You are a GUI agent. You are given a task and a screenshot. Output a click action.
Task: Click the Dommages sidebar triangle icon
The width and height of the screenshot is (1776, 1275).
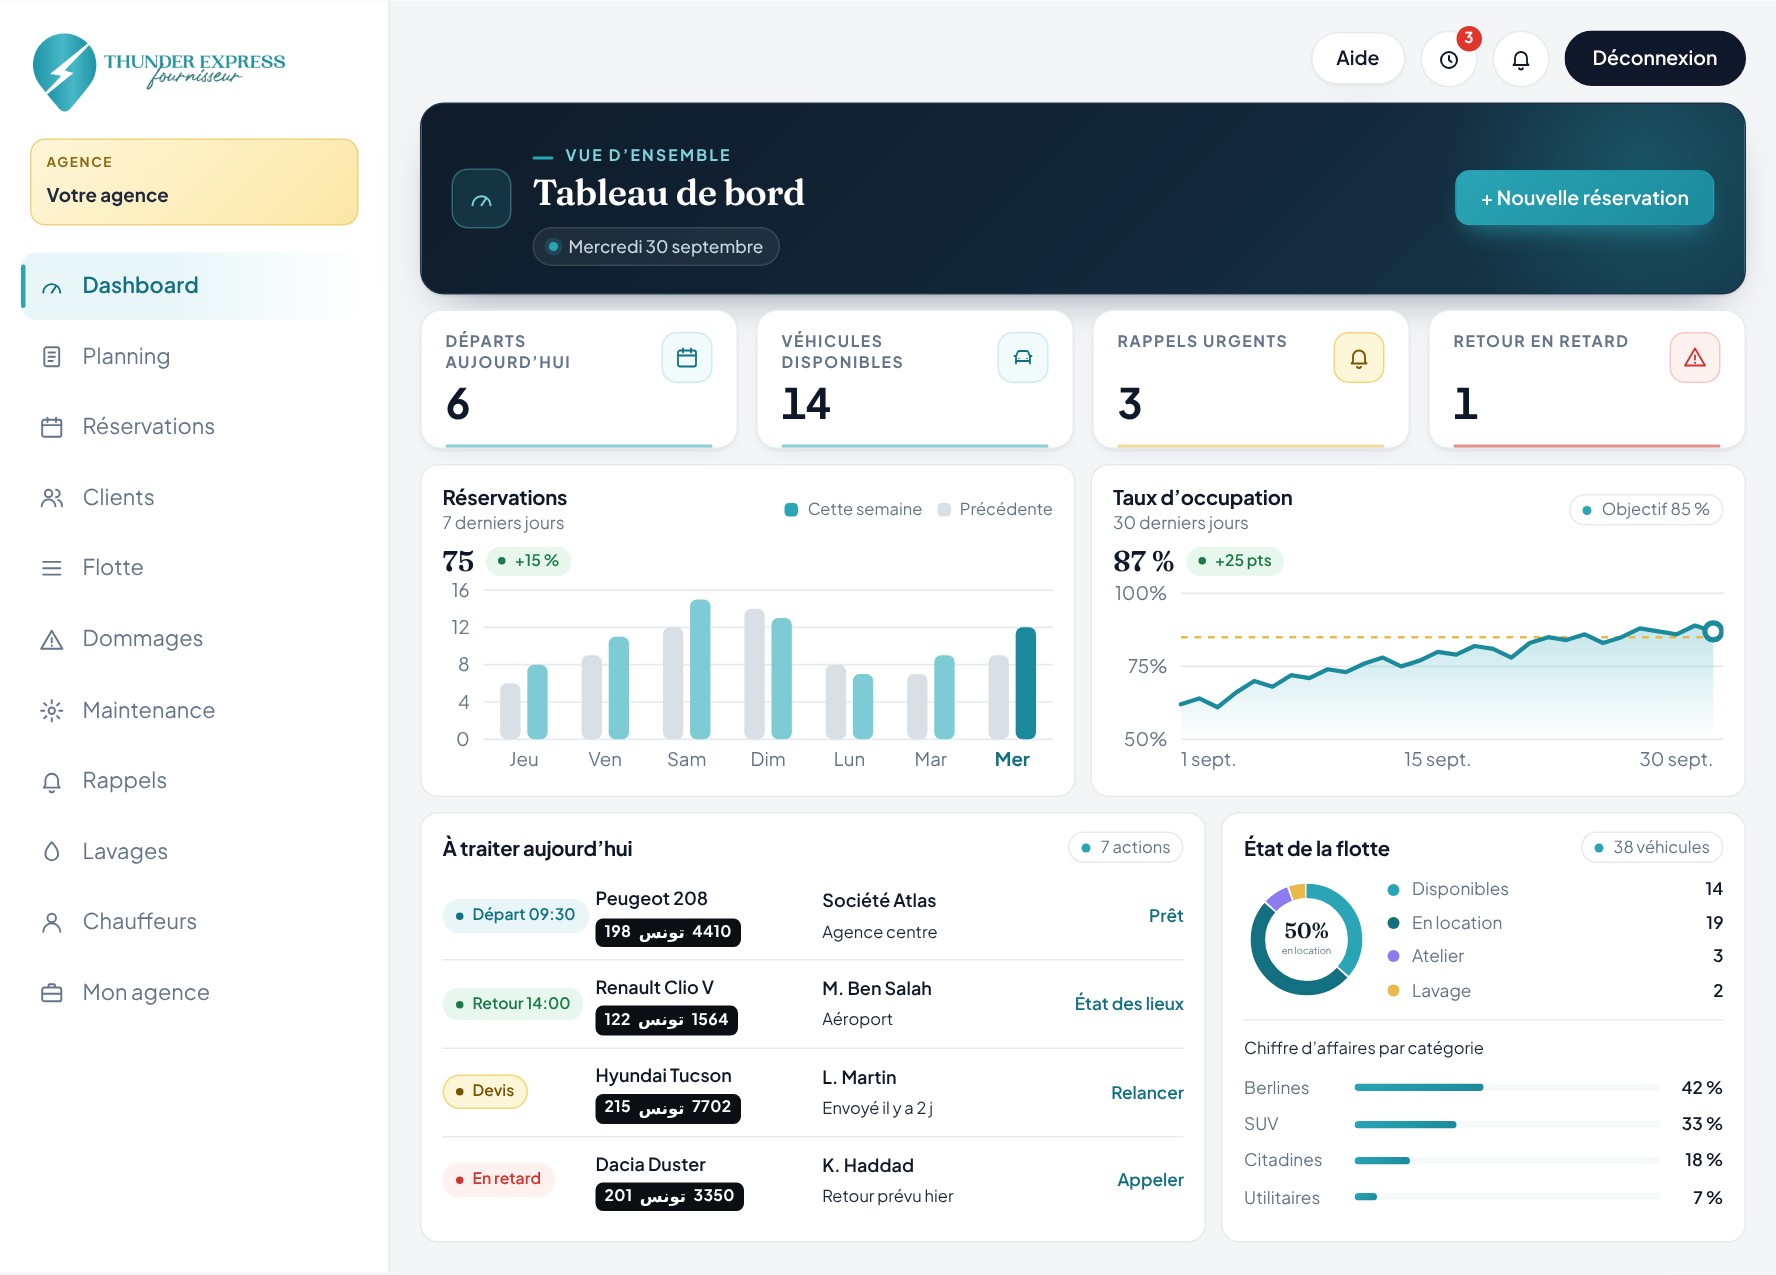click(52, 639)
